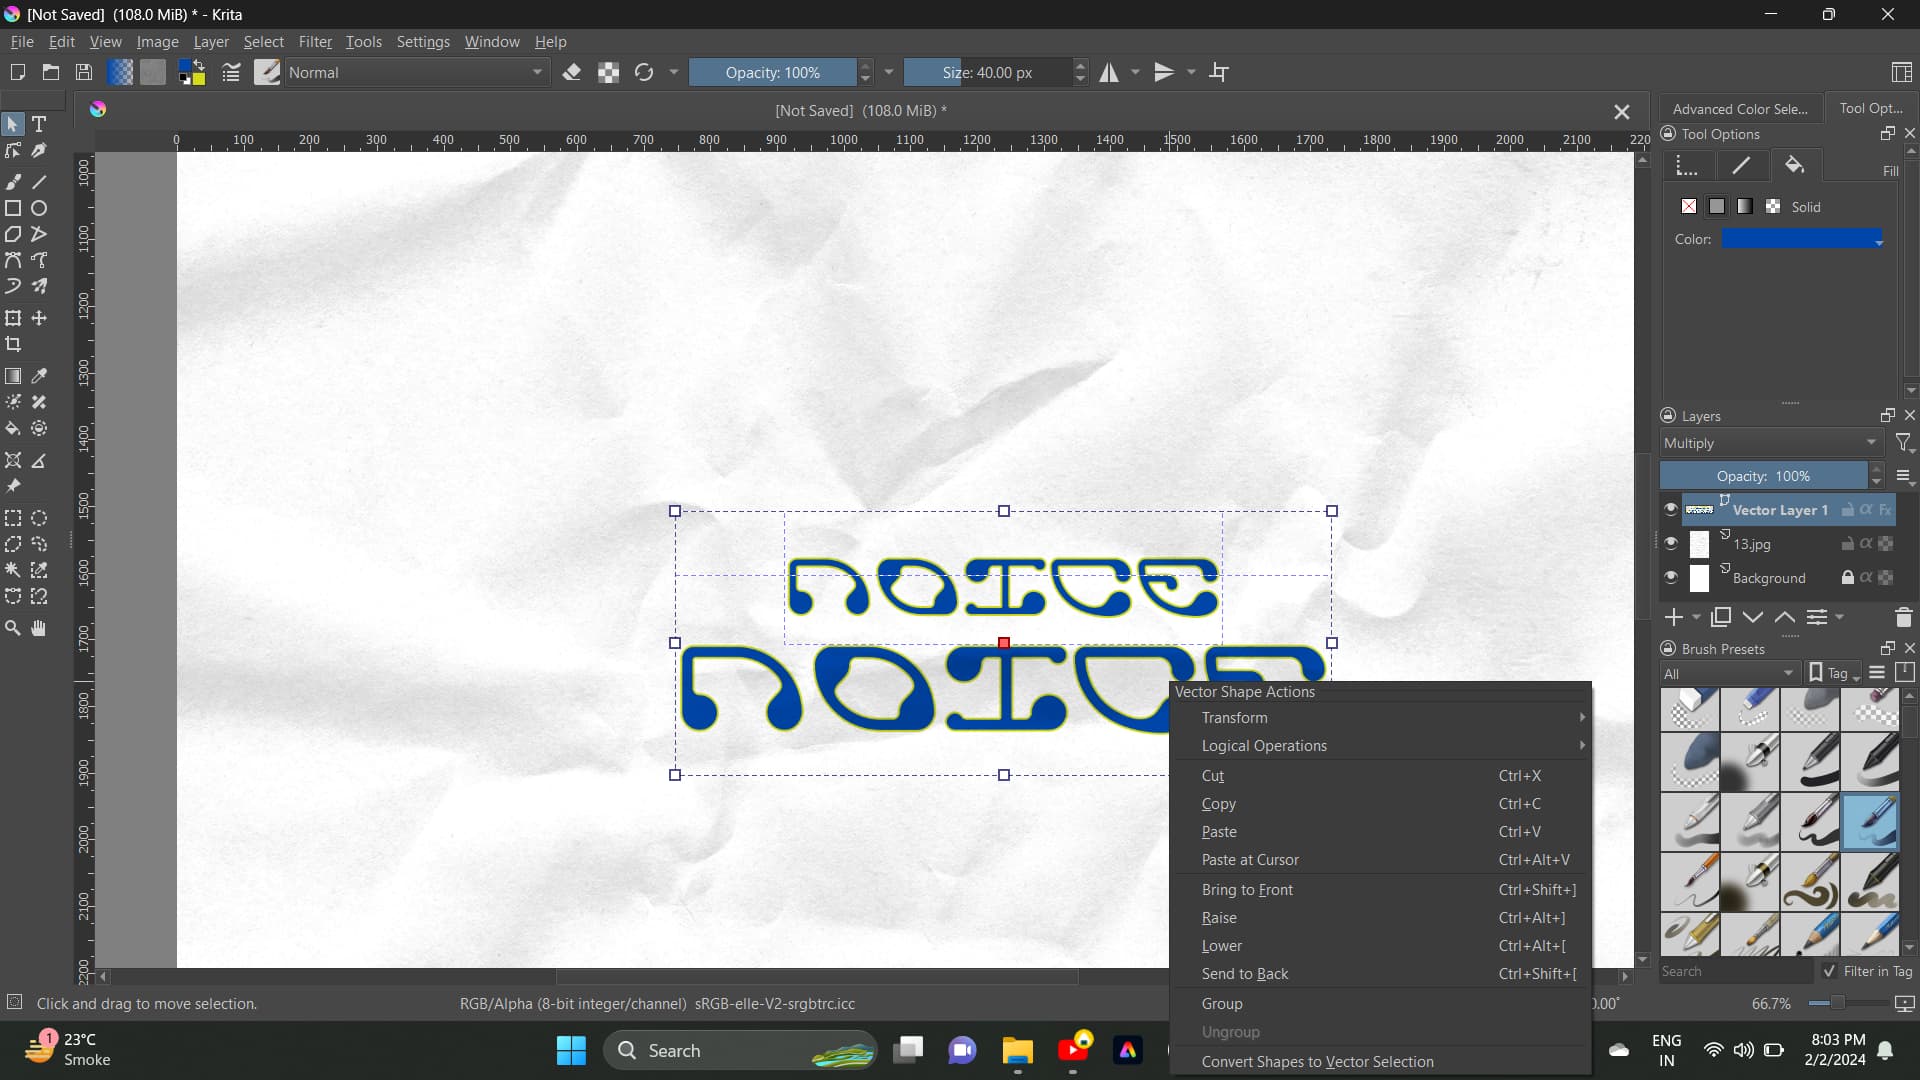Choose Bring to Front from context menu
This screenshot has height=1080, width=1920.
(1247, 890)
